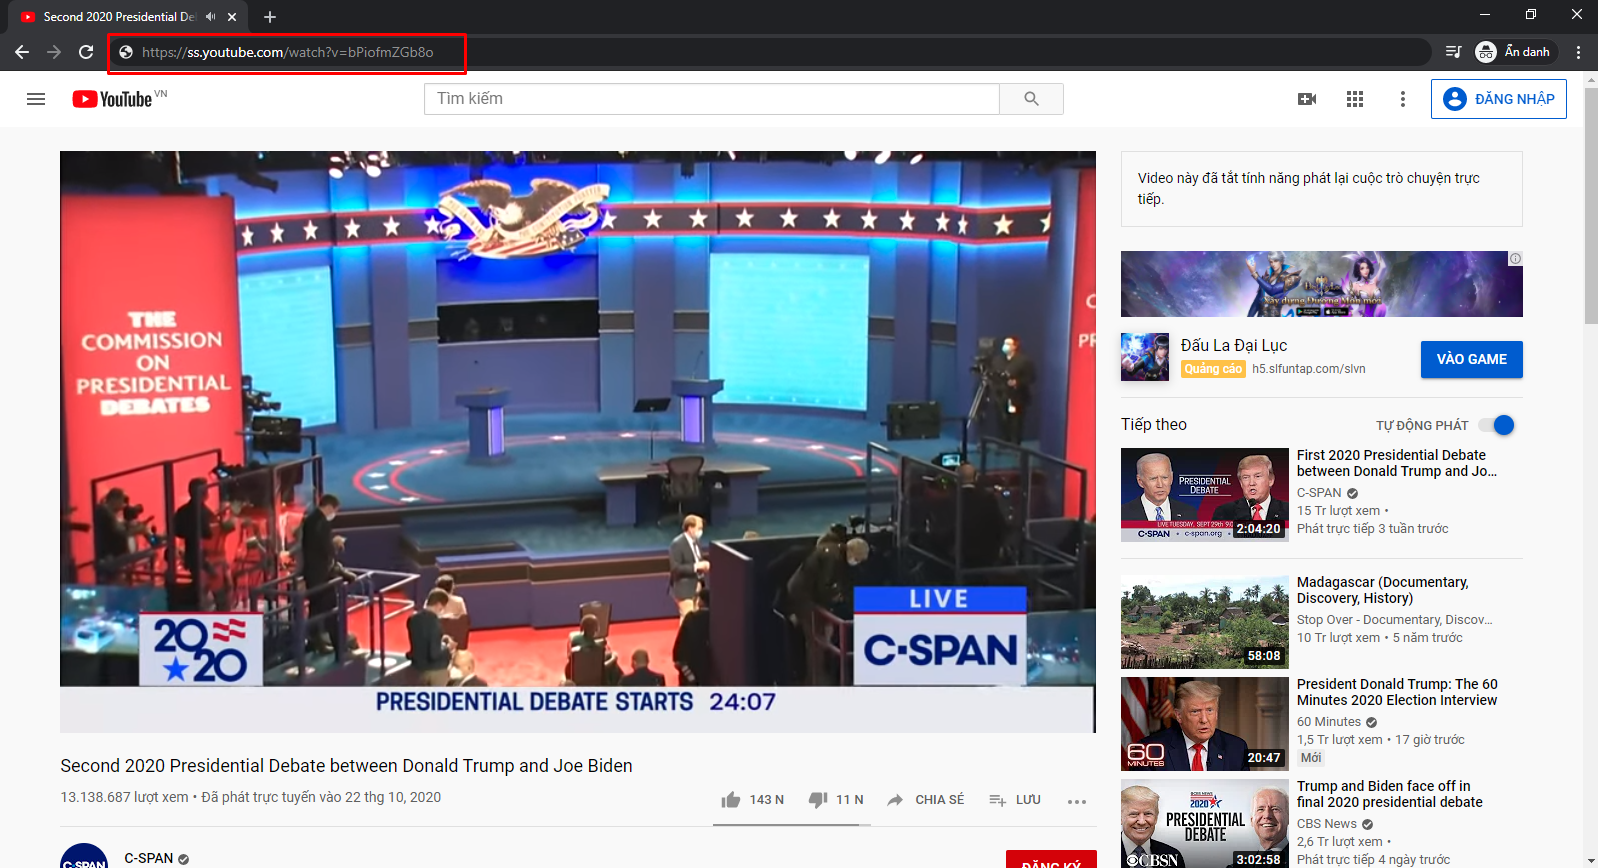Click the VÀO GAME ad button
1598x868 pixels.
click(1472, 359)
